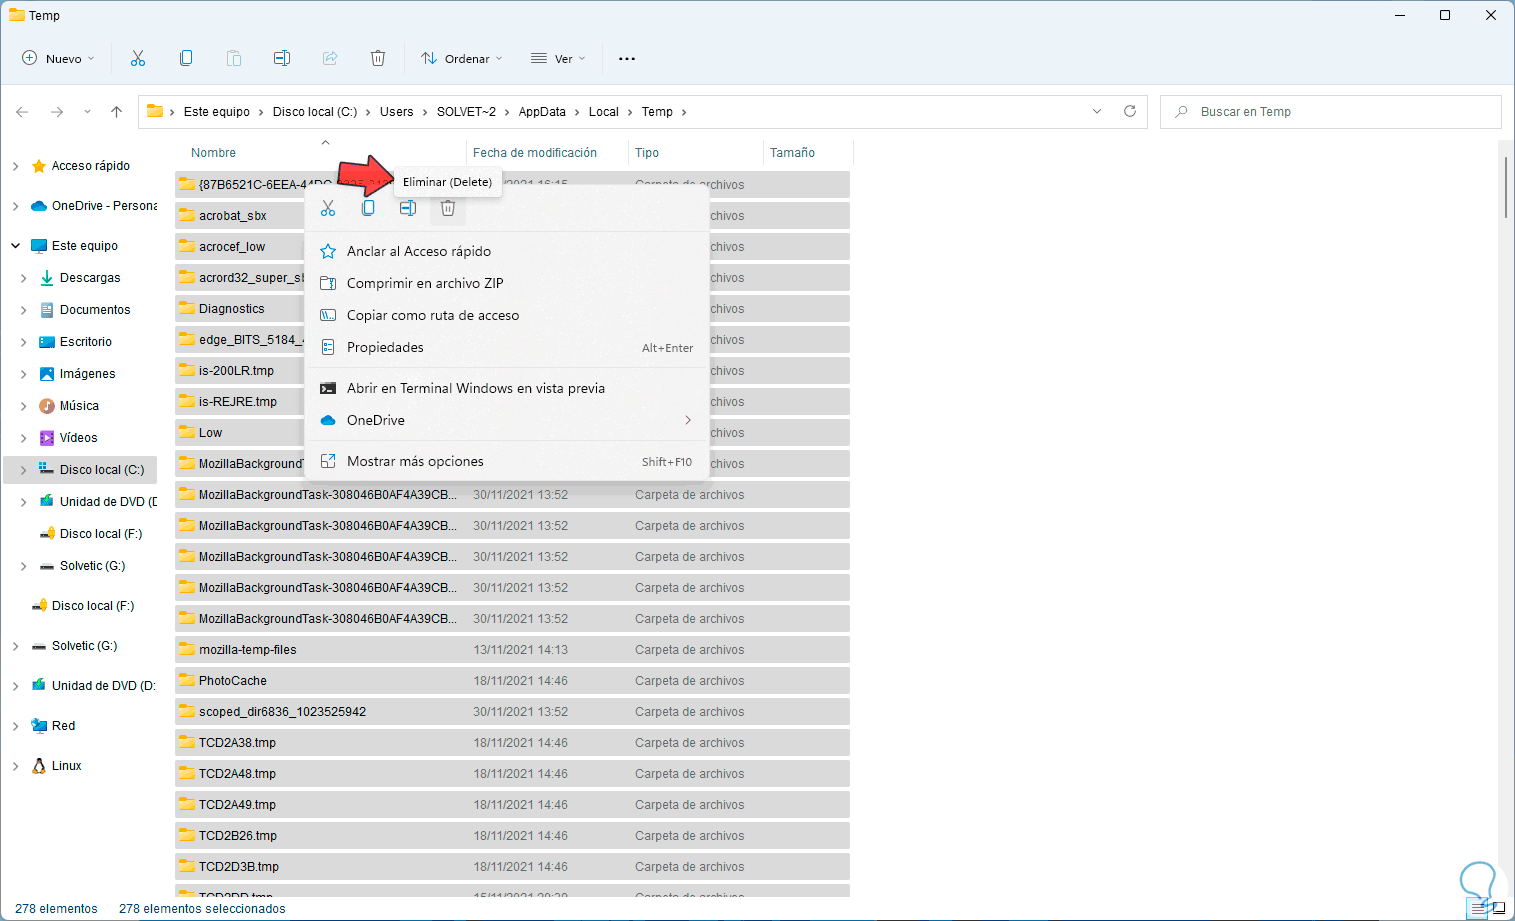Open the Nuevo dropdown

(59, 58)
